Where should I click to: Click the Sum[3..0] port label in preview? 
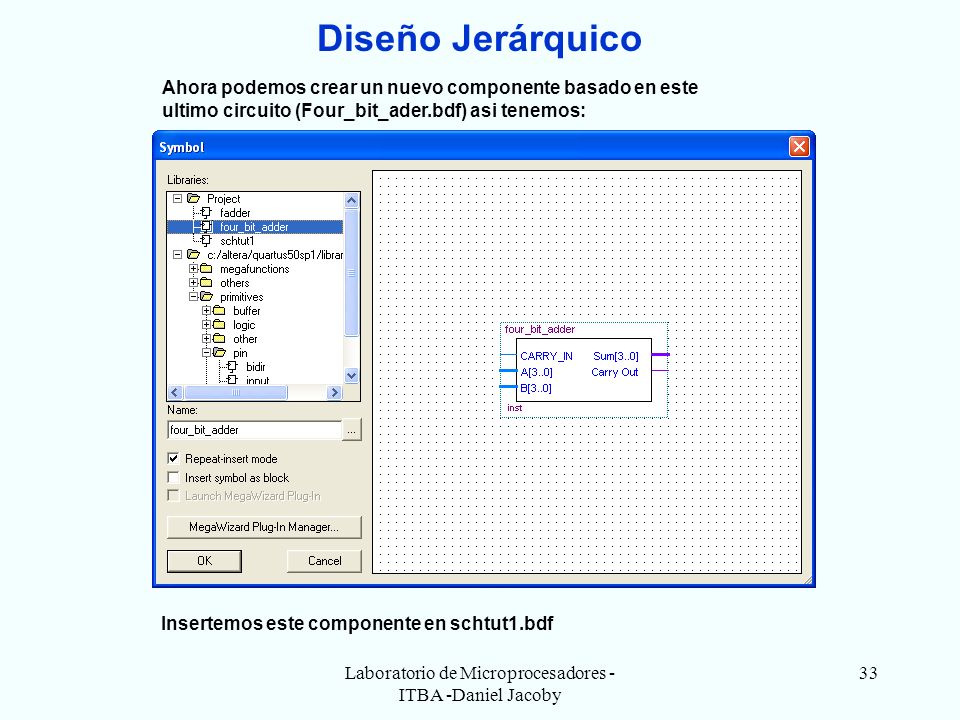[616, 356]
